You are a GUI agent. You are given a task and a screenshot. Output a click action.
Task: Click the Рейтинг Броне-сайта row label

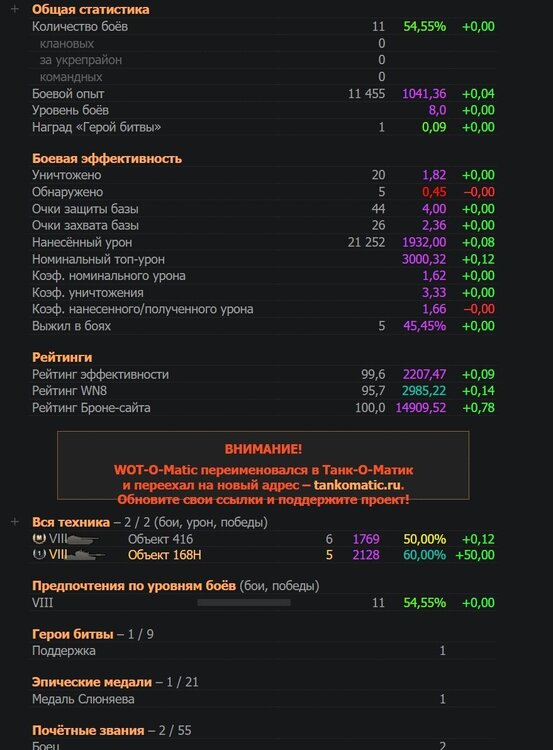(91, 408)
